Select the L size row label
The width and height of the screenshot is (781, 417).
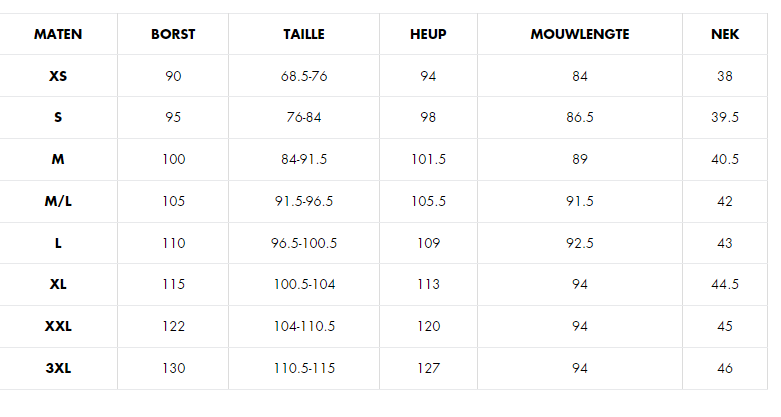click(58, 243)
